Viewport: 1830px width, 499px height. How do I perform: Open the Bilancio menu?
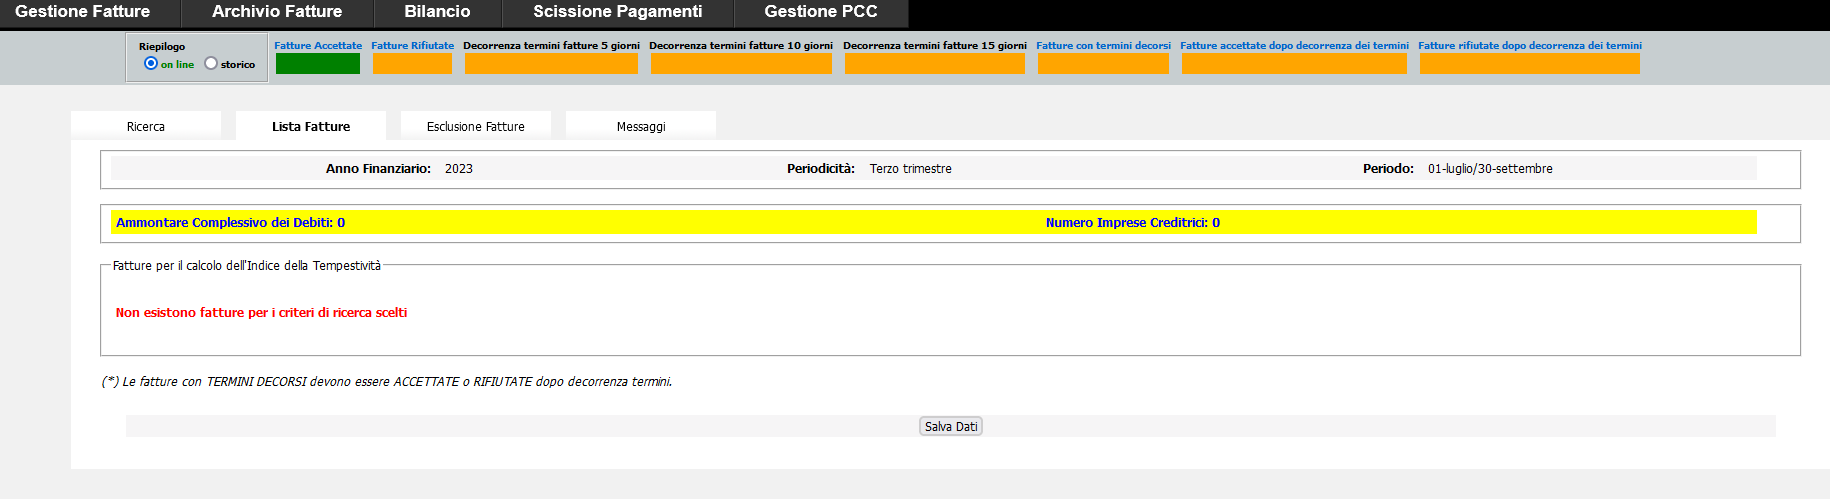437,12
